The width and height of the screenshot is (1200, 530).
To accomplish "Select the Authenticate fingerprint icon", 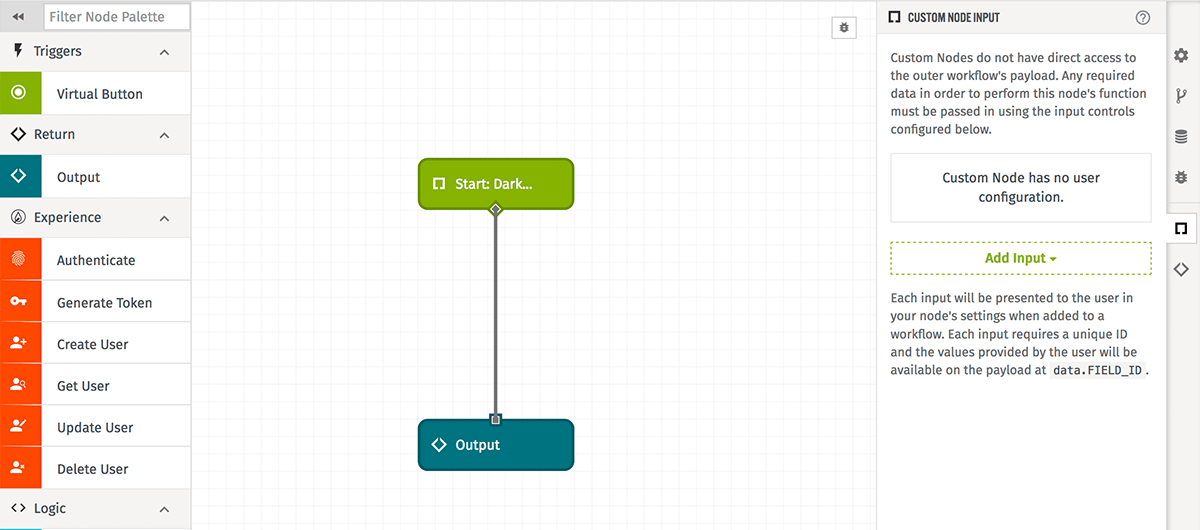I will [x=20, y=259].
